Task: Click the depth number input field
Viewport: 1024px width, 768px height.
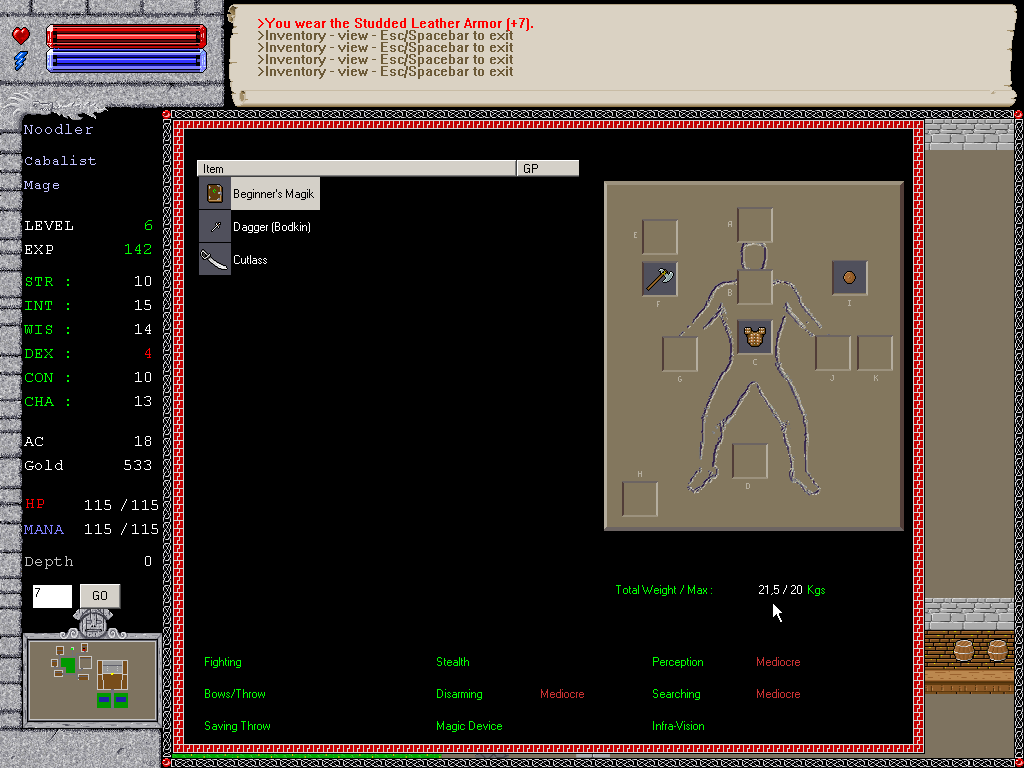Action: point(52,596)
